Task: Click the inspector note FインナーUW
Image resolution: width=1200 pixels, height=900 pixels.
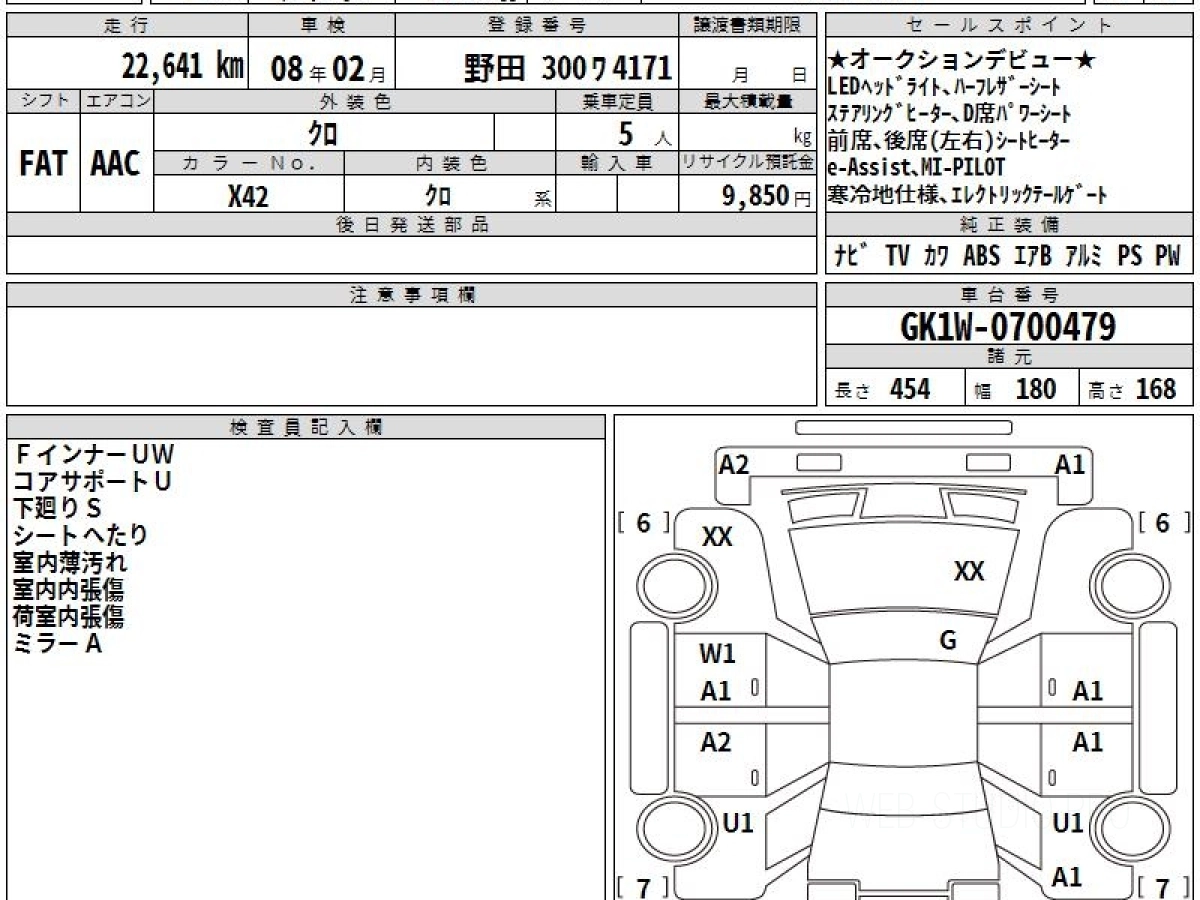Action: [94, 455]
